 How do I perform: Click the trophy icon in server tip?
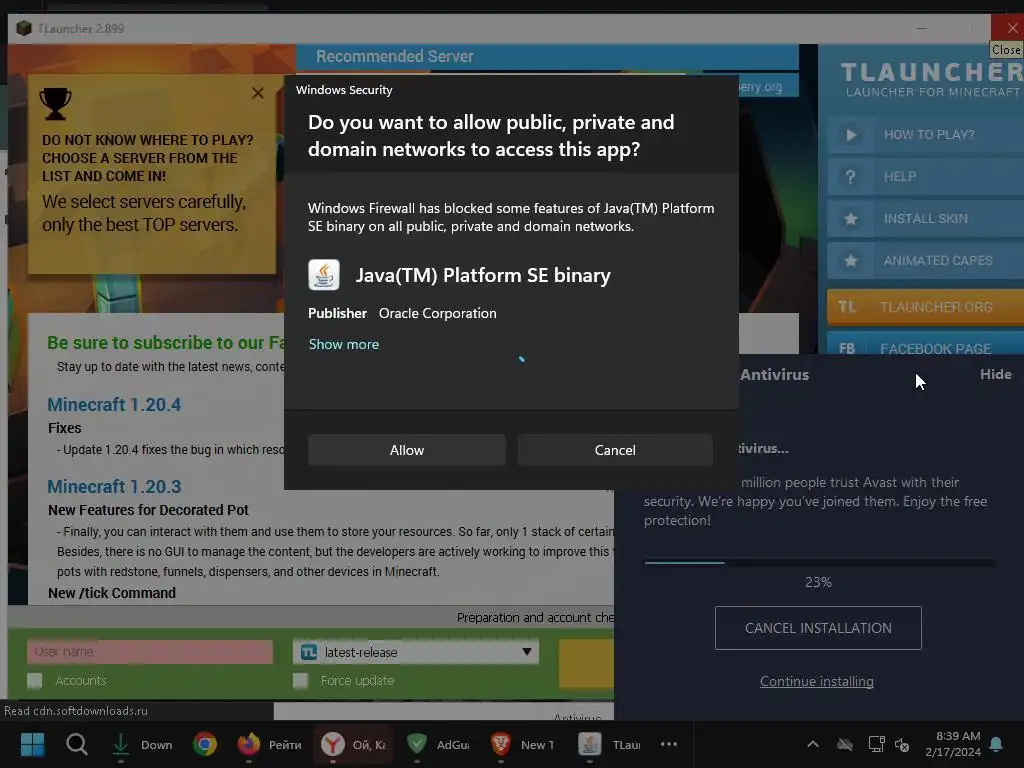click(56, 104)
